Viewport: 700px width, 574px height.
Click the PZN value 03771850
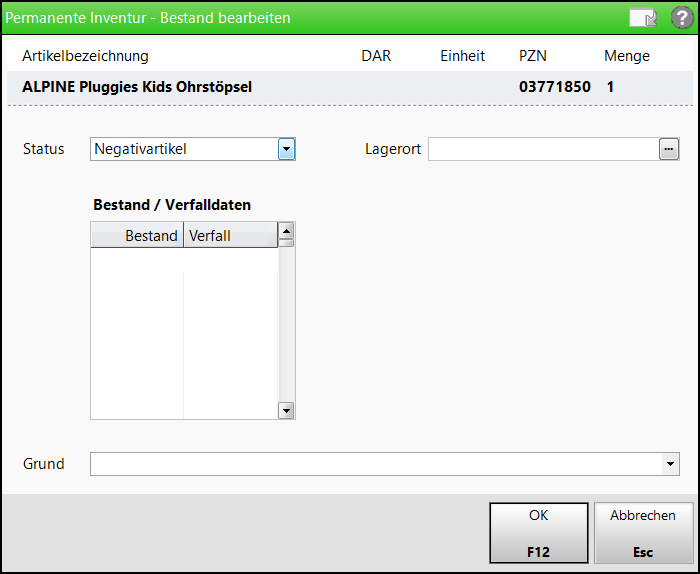click(554, 87)
